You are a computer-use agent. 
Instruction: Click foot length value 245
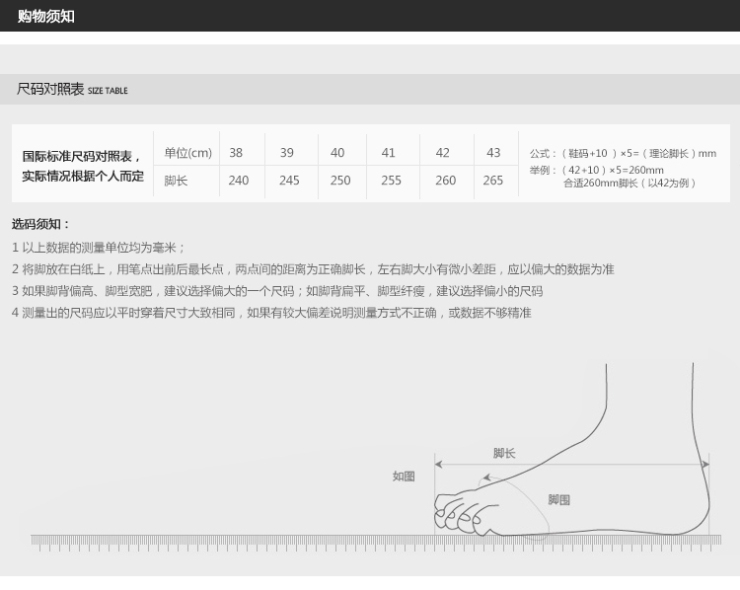(289, 180)
